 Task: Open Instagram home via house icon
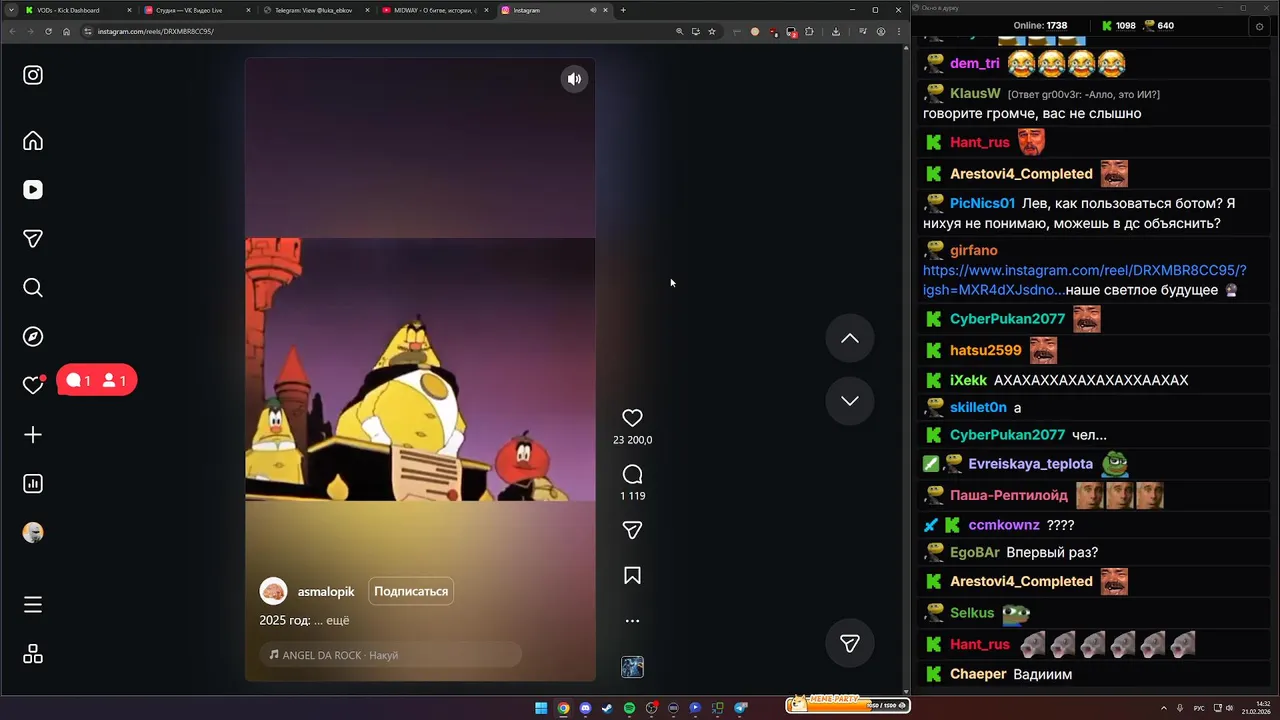pos(33,141)
